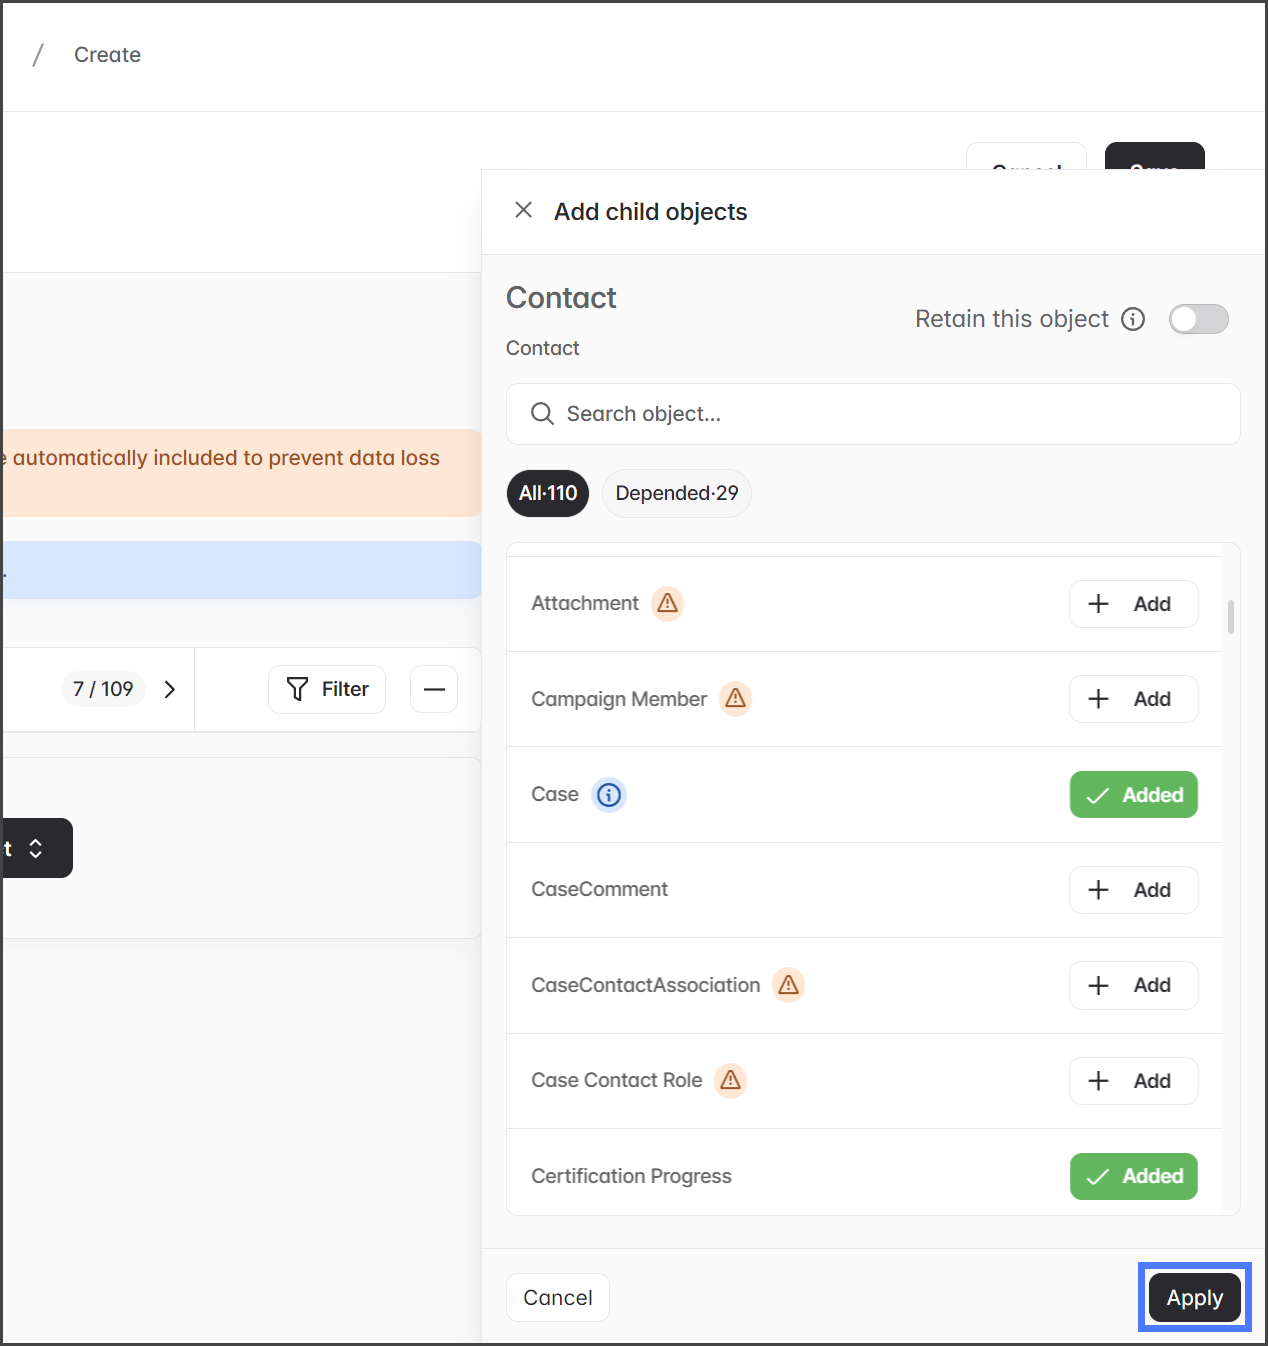Image resolution: width=1268 pixels, height=1346 pixels.
Task: Click the info icon next to Case
Action: click(609, 795)
